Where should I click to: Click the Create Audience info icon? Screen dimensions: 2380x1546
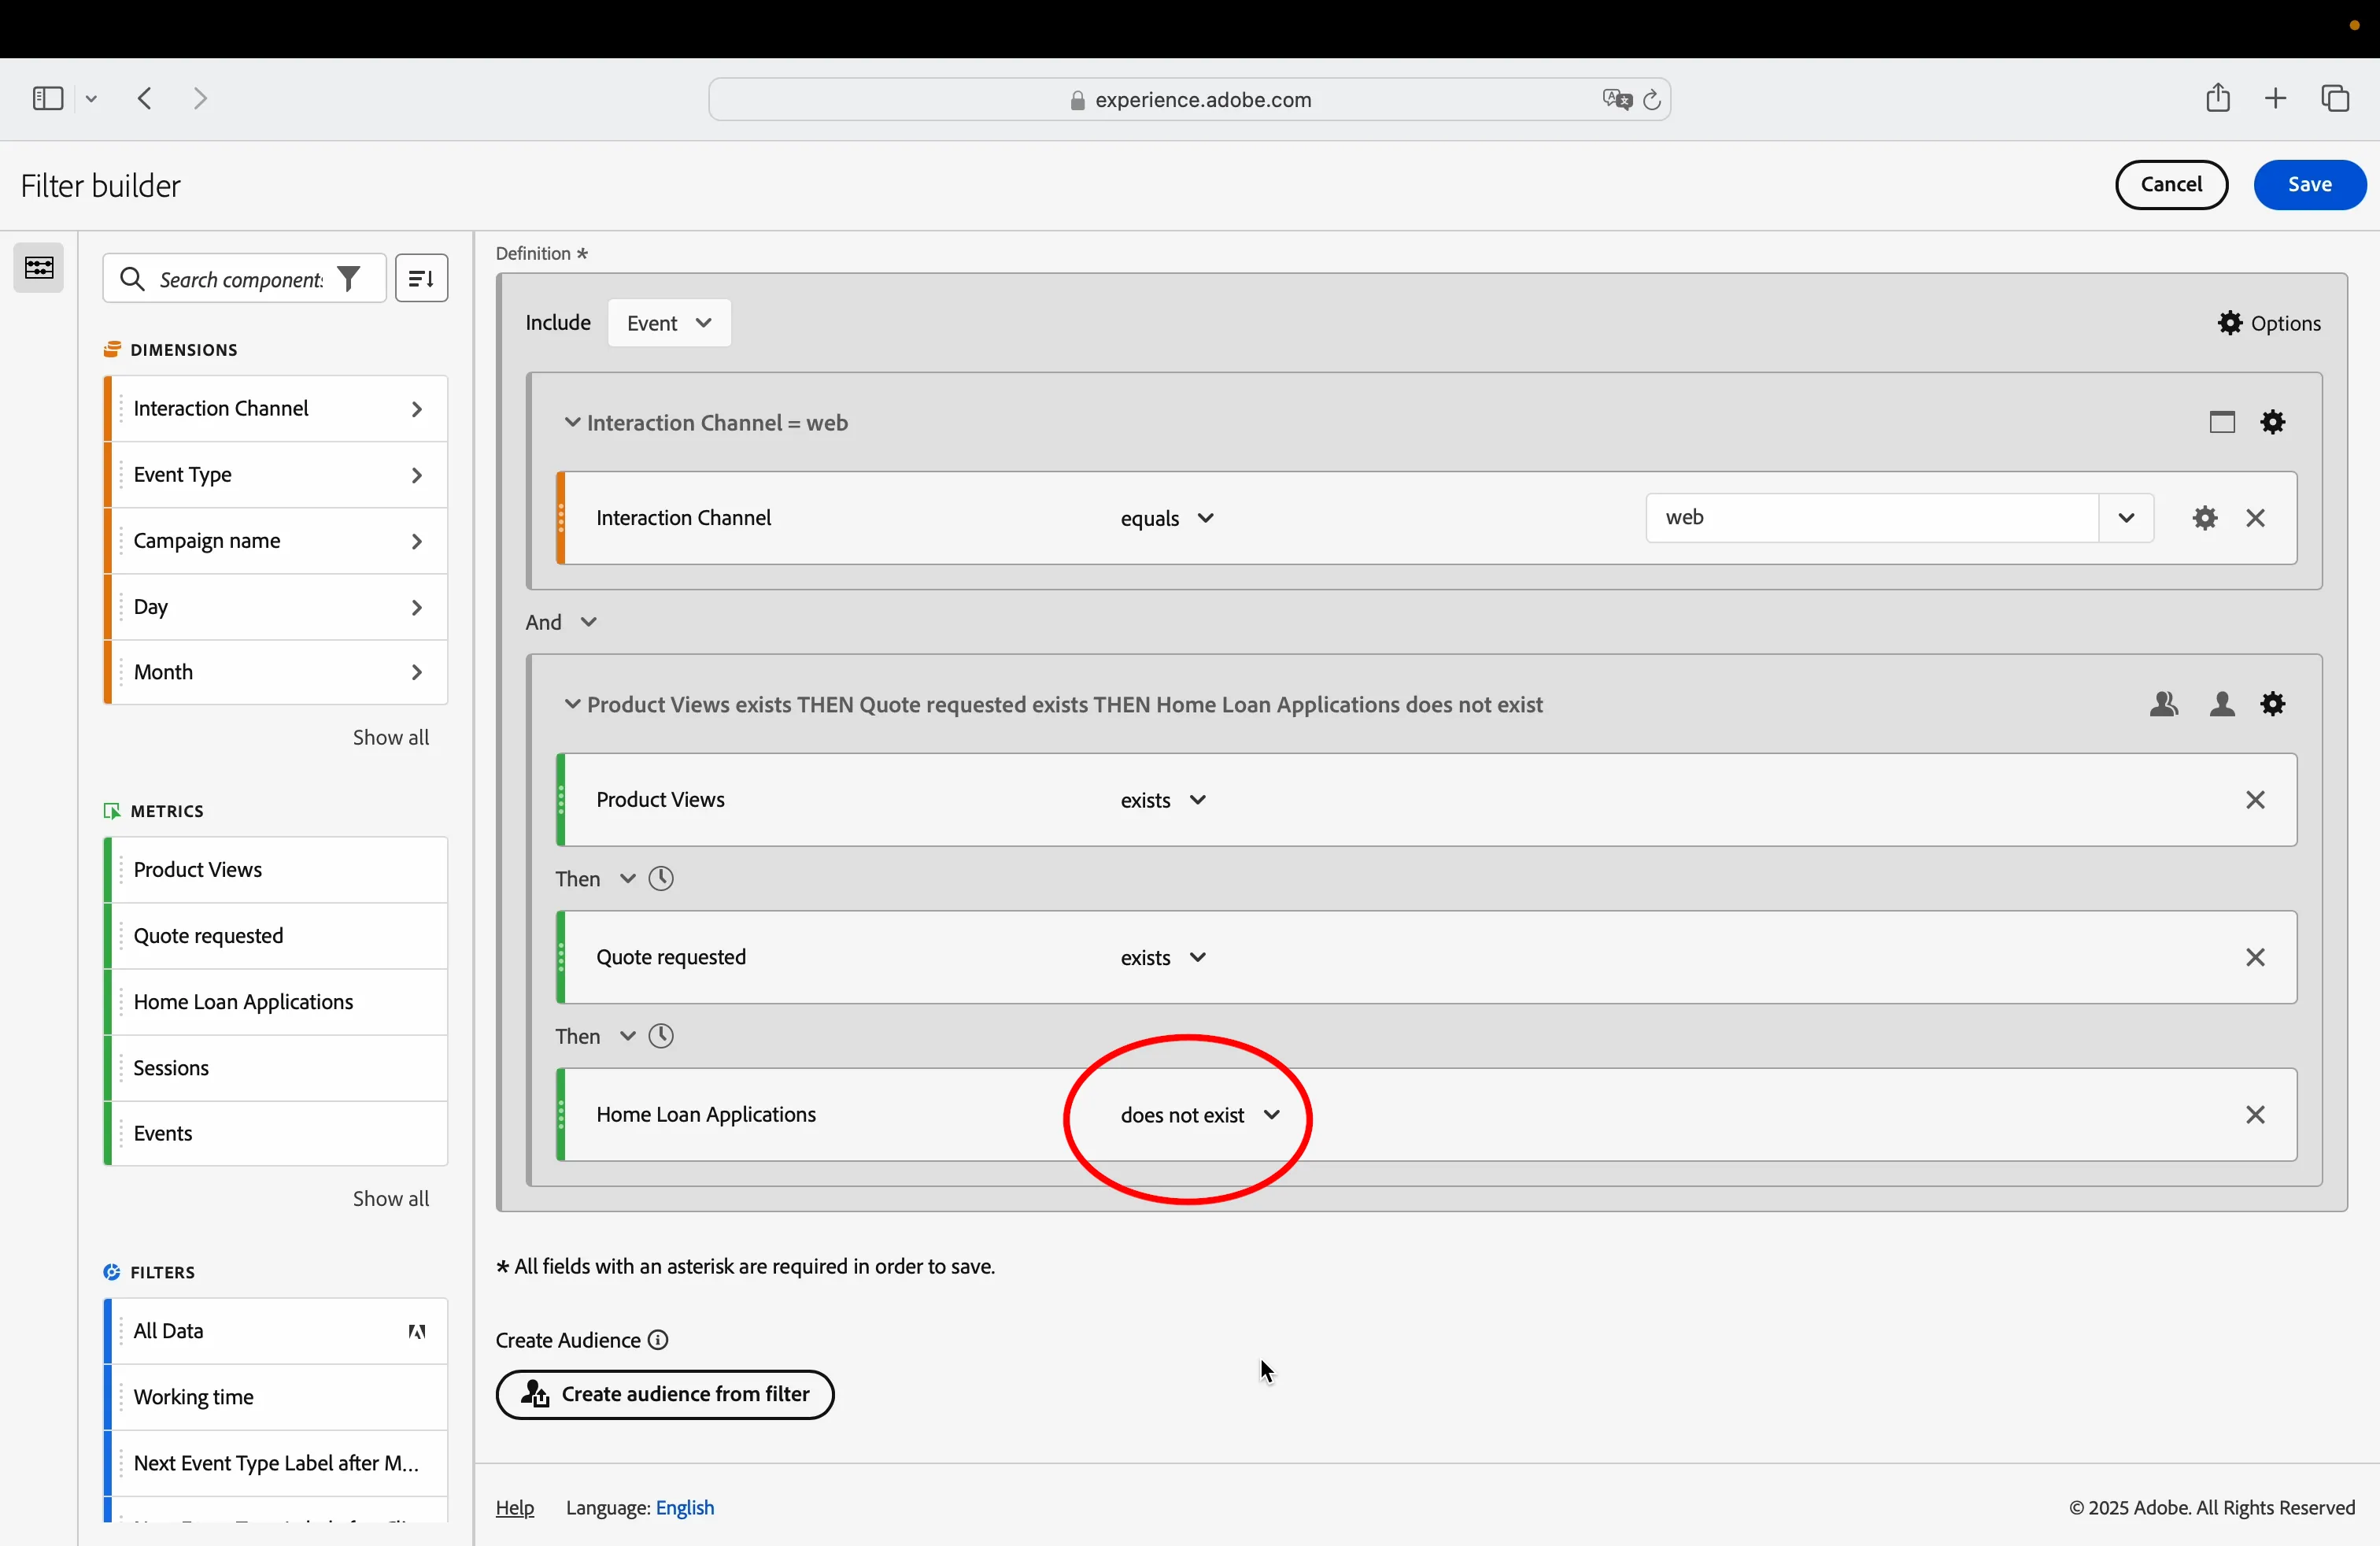(658, 1340)
